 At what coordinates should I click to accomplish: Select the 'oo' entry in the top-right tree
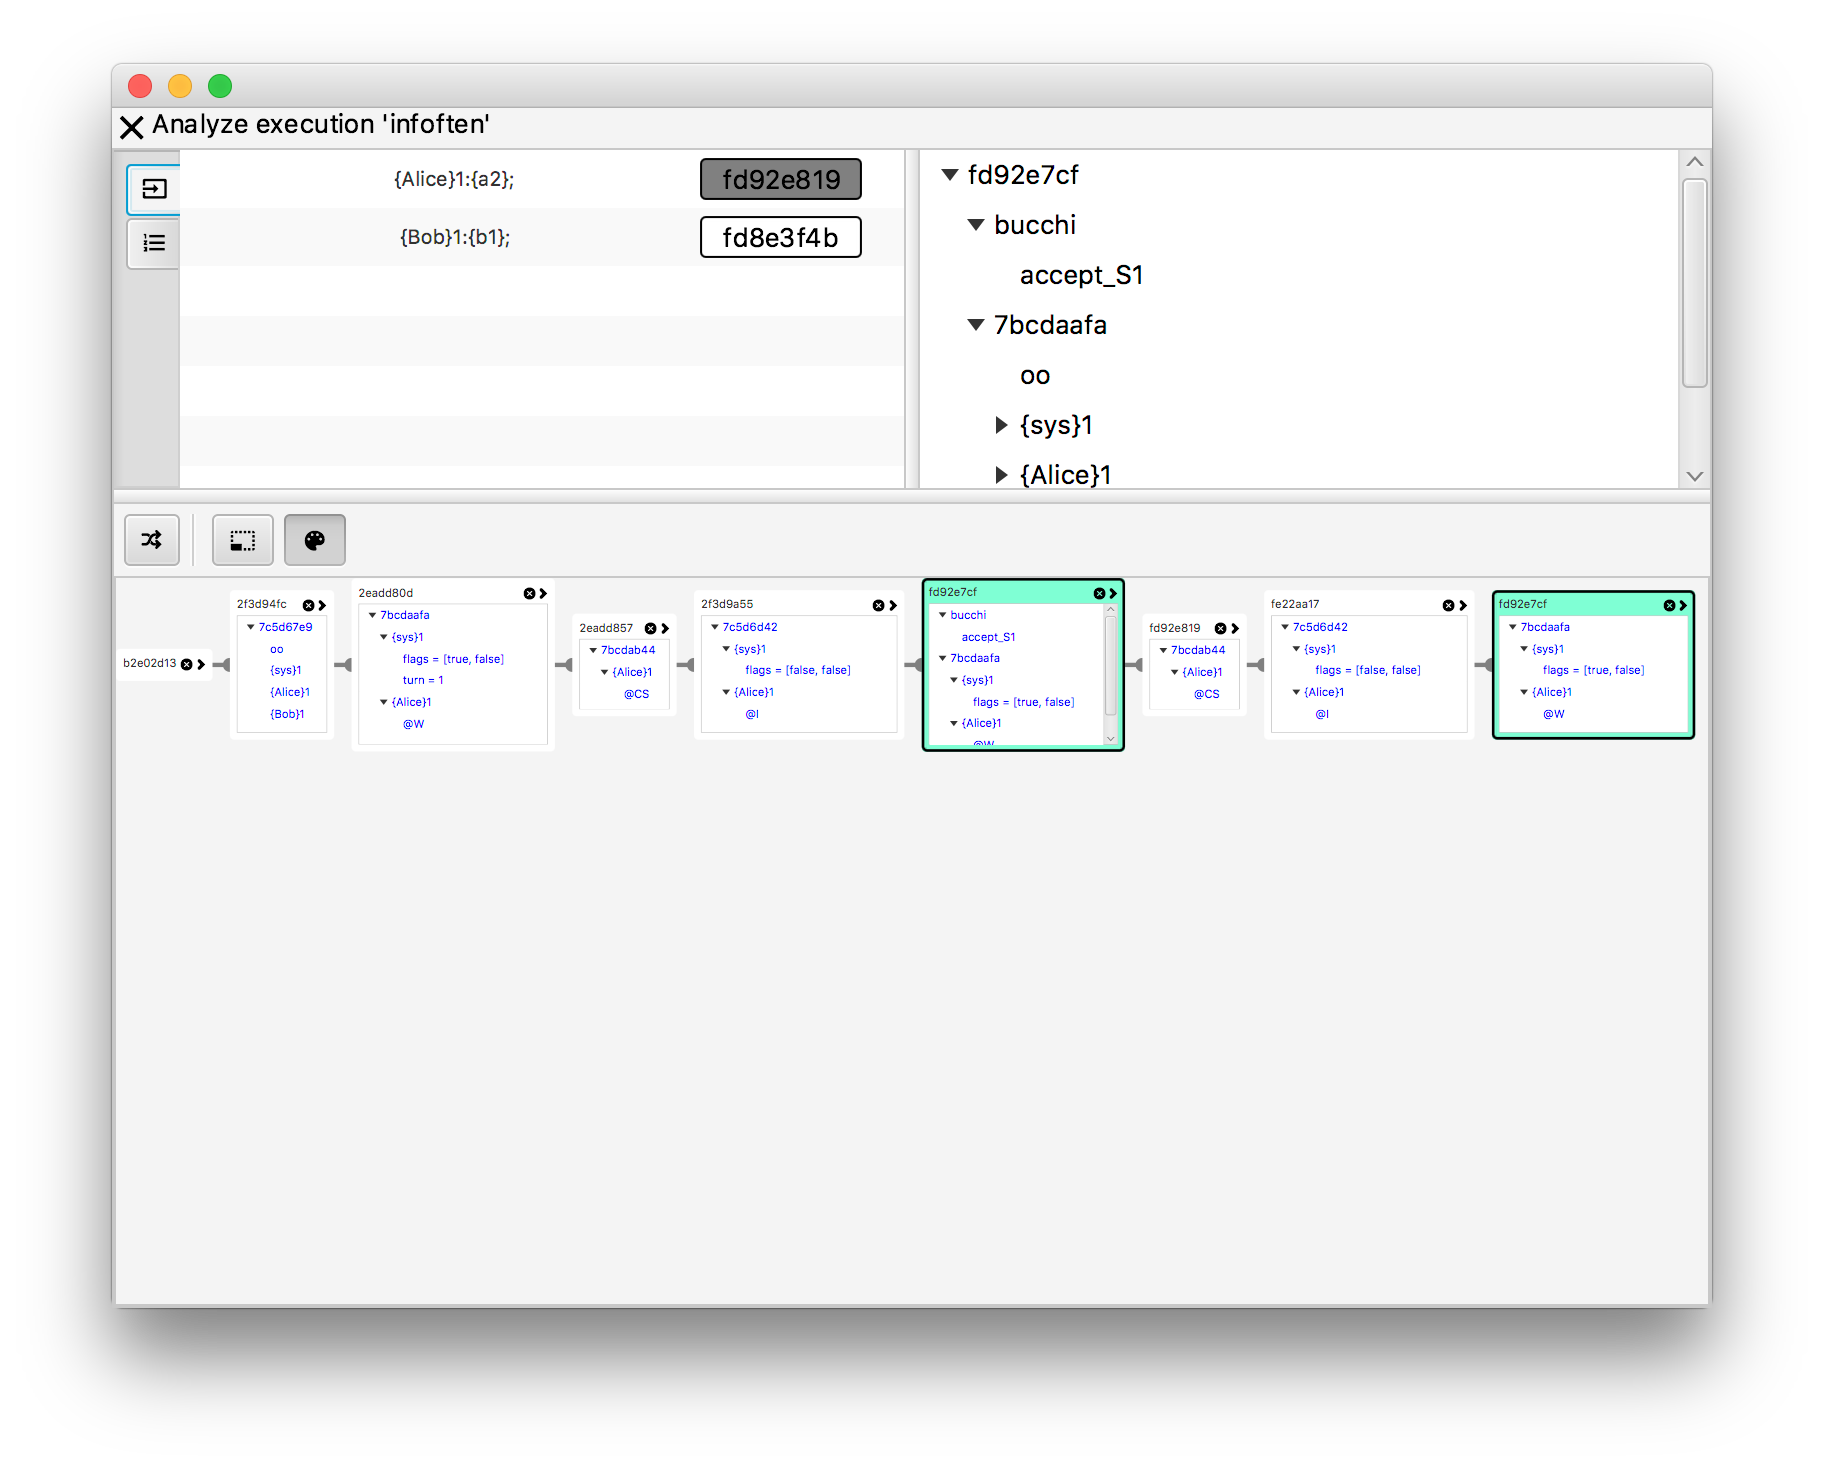(x=1035, y=376)
